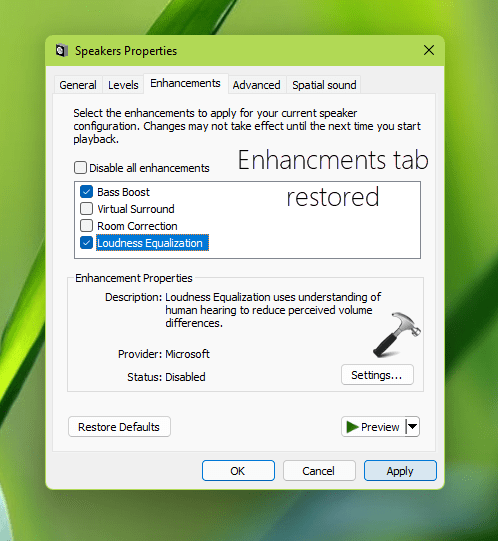Close the Speakers Properties dialog

(429, 50)
